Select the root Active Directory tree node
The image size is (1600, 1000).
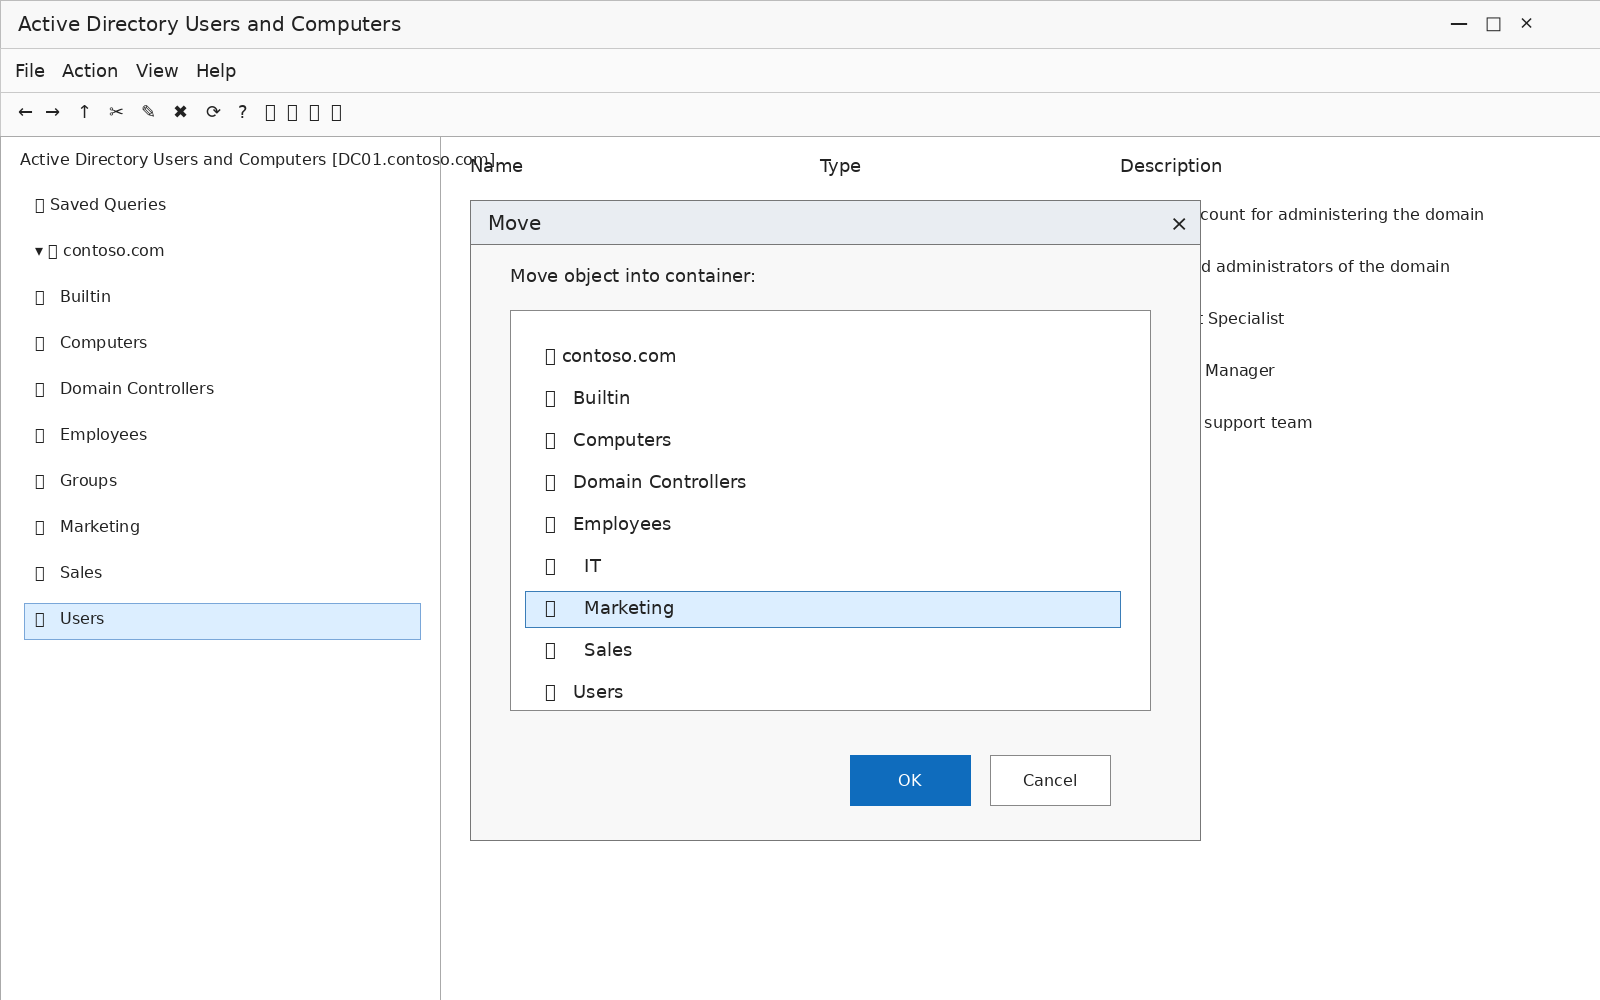pyautogui.click(x=257, y=159)
